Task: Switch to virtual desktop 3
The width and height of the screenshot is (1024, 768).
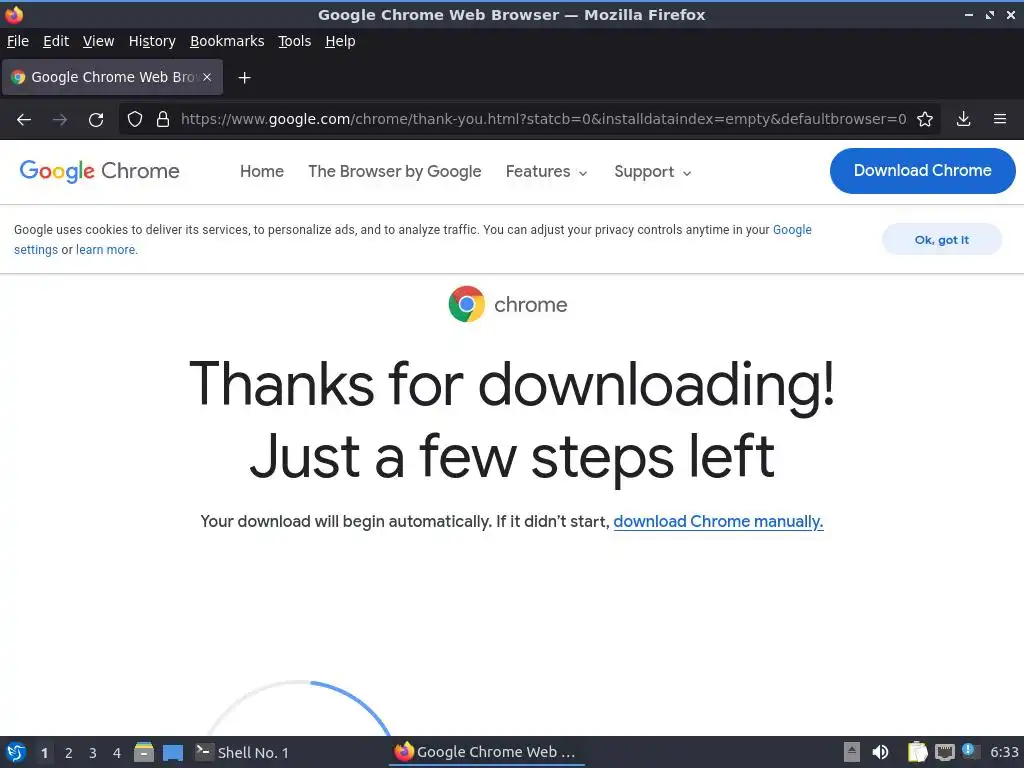Action: point(93,753)
